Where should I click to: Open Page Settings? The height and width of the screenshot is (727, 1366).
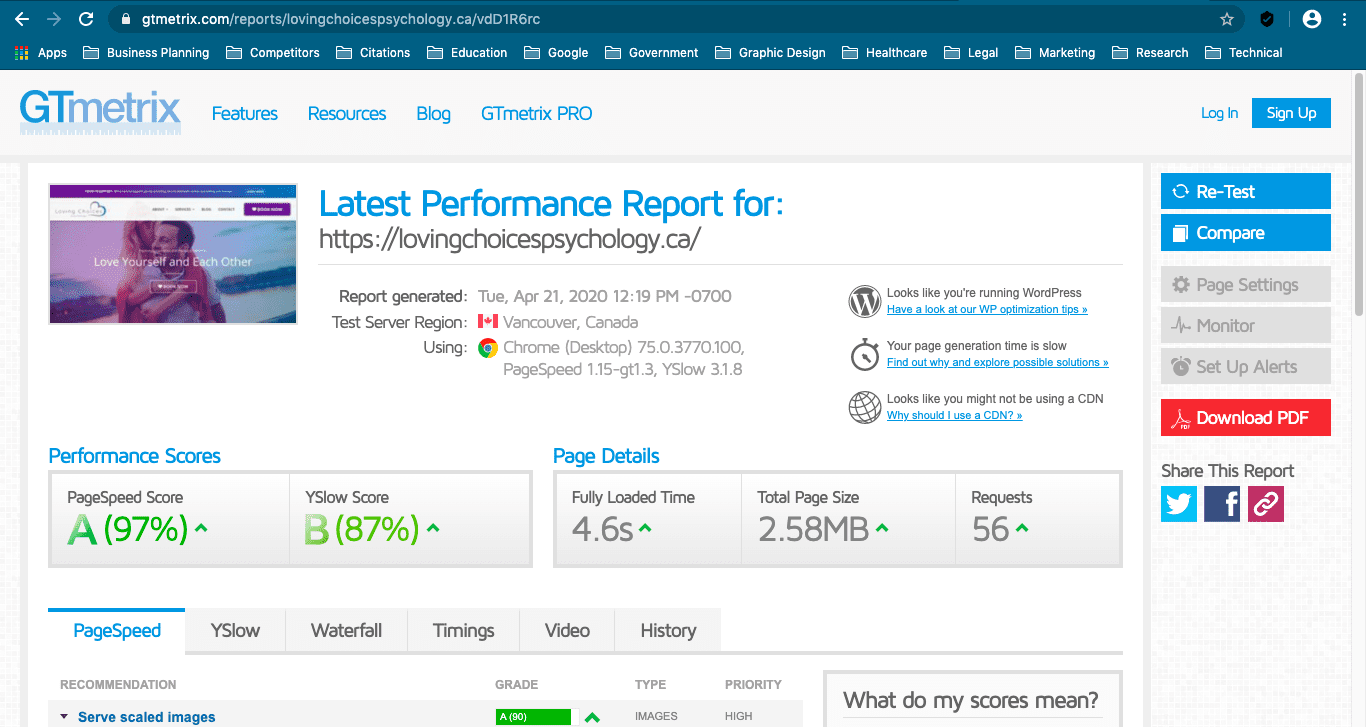tap(1246, 284)
